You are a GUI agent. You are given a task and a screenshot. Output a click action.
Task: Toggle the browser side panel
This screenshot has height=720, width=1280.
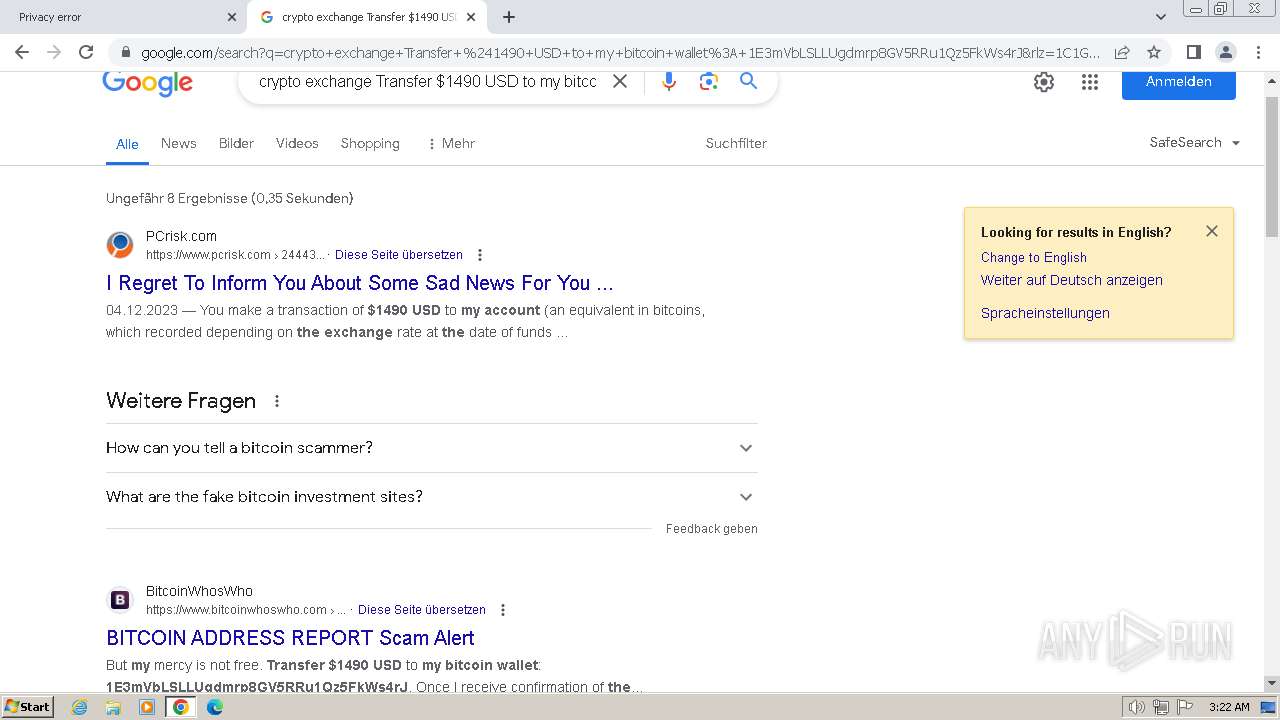pos(1193,52)
